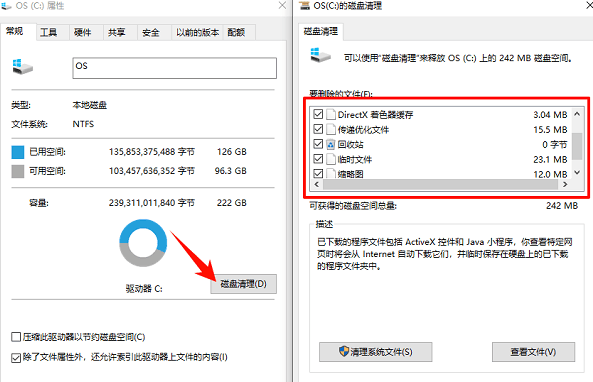Viewport: 593px width, 382px height.
Task: Click the 查看文件(V) button
Action: tap(533, 352)
